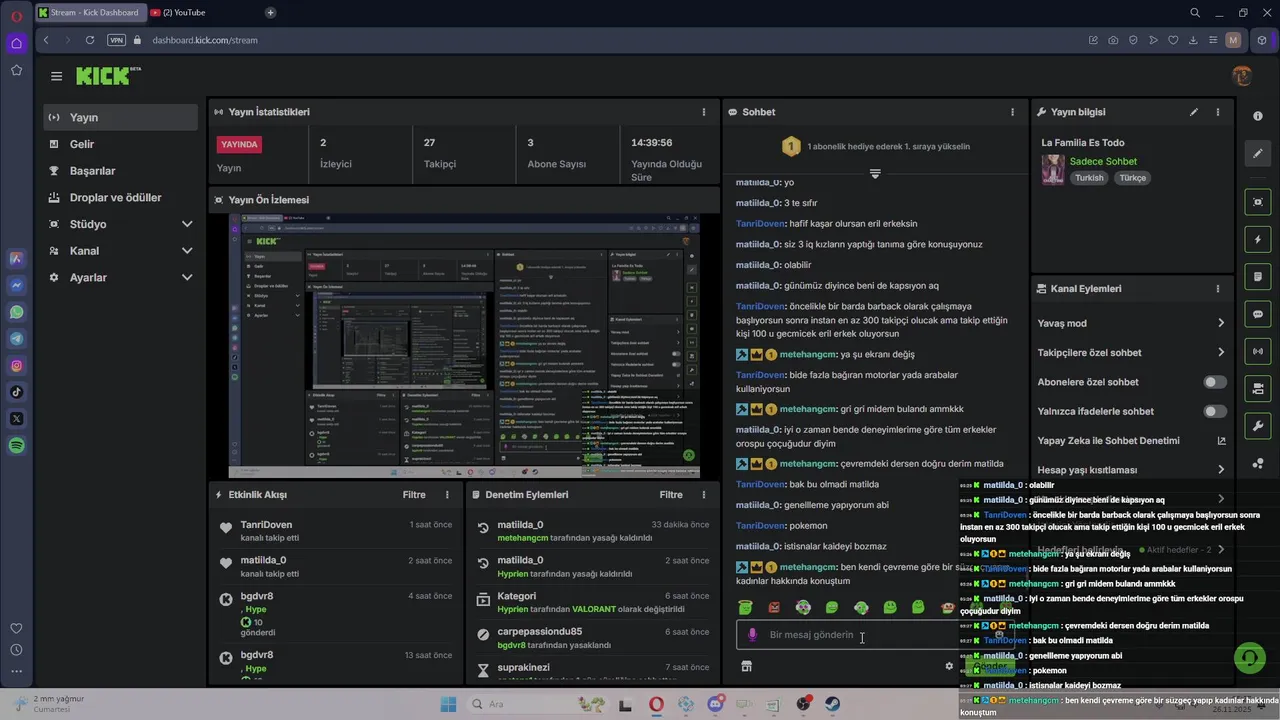The height and width of the screenshot is (720, 1280).
Task: Open a new browser tab with plus button
Action: pos(270,13)
